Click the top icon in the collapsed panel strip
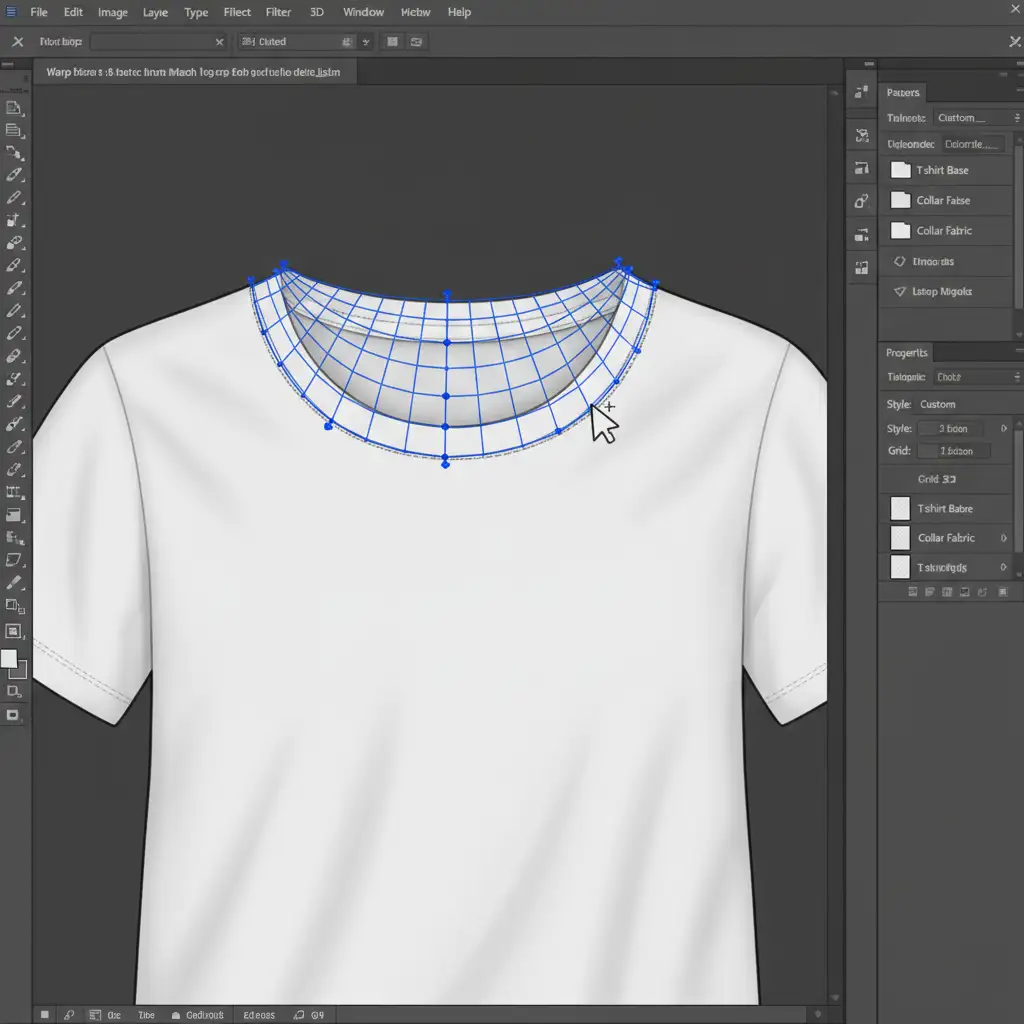The width and height of the screenshot is (1024, 1024). point(861,92)
